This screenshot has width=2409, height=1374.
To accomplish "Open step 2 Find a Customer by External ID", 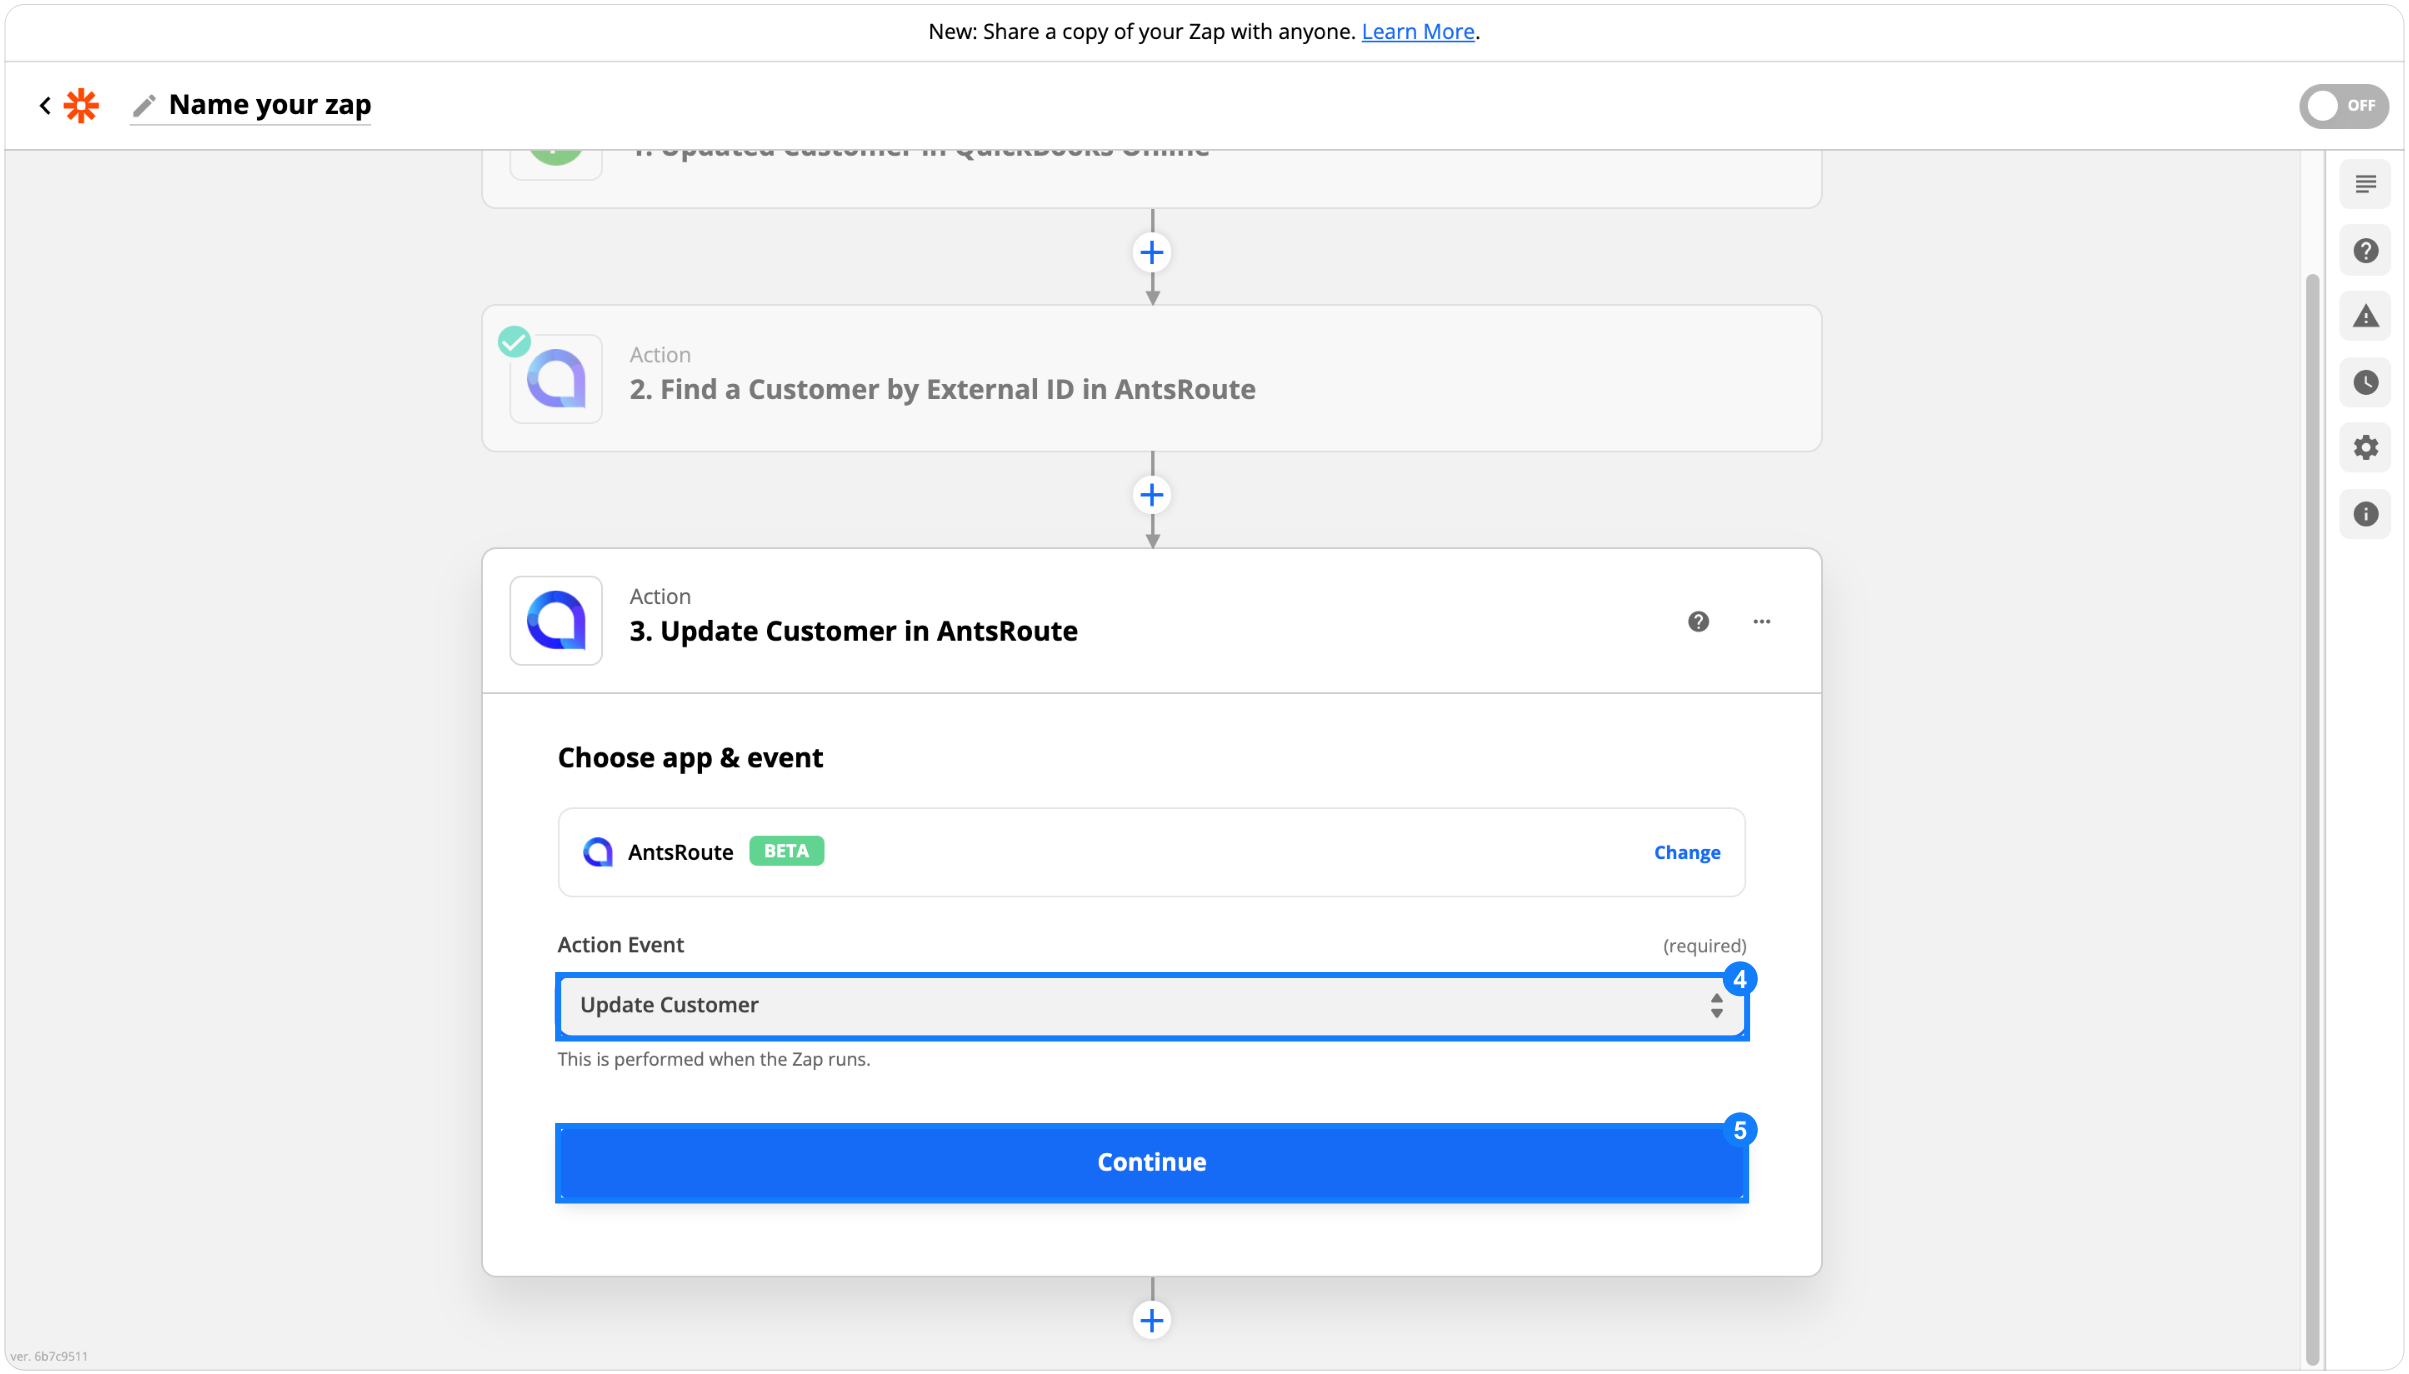I will click(1151, 378).
